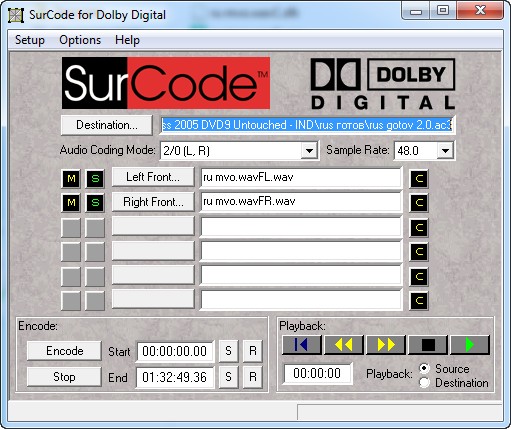
Task: Minimize the SurCode window
Action: 416,11
